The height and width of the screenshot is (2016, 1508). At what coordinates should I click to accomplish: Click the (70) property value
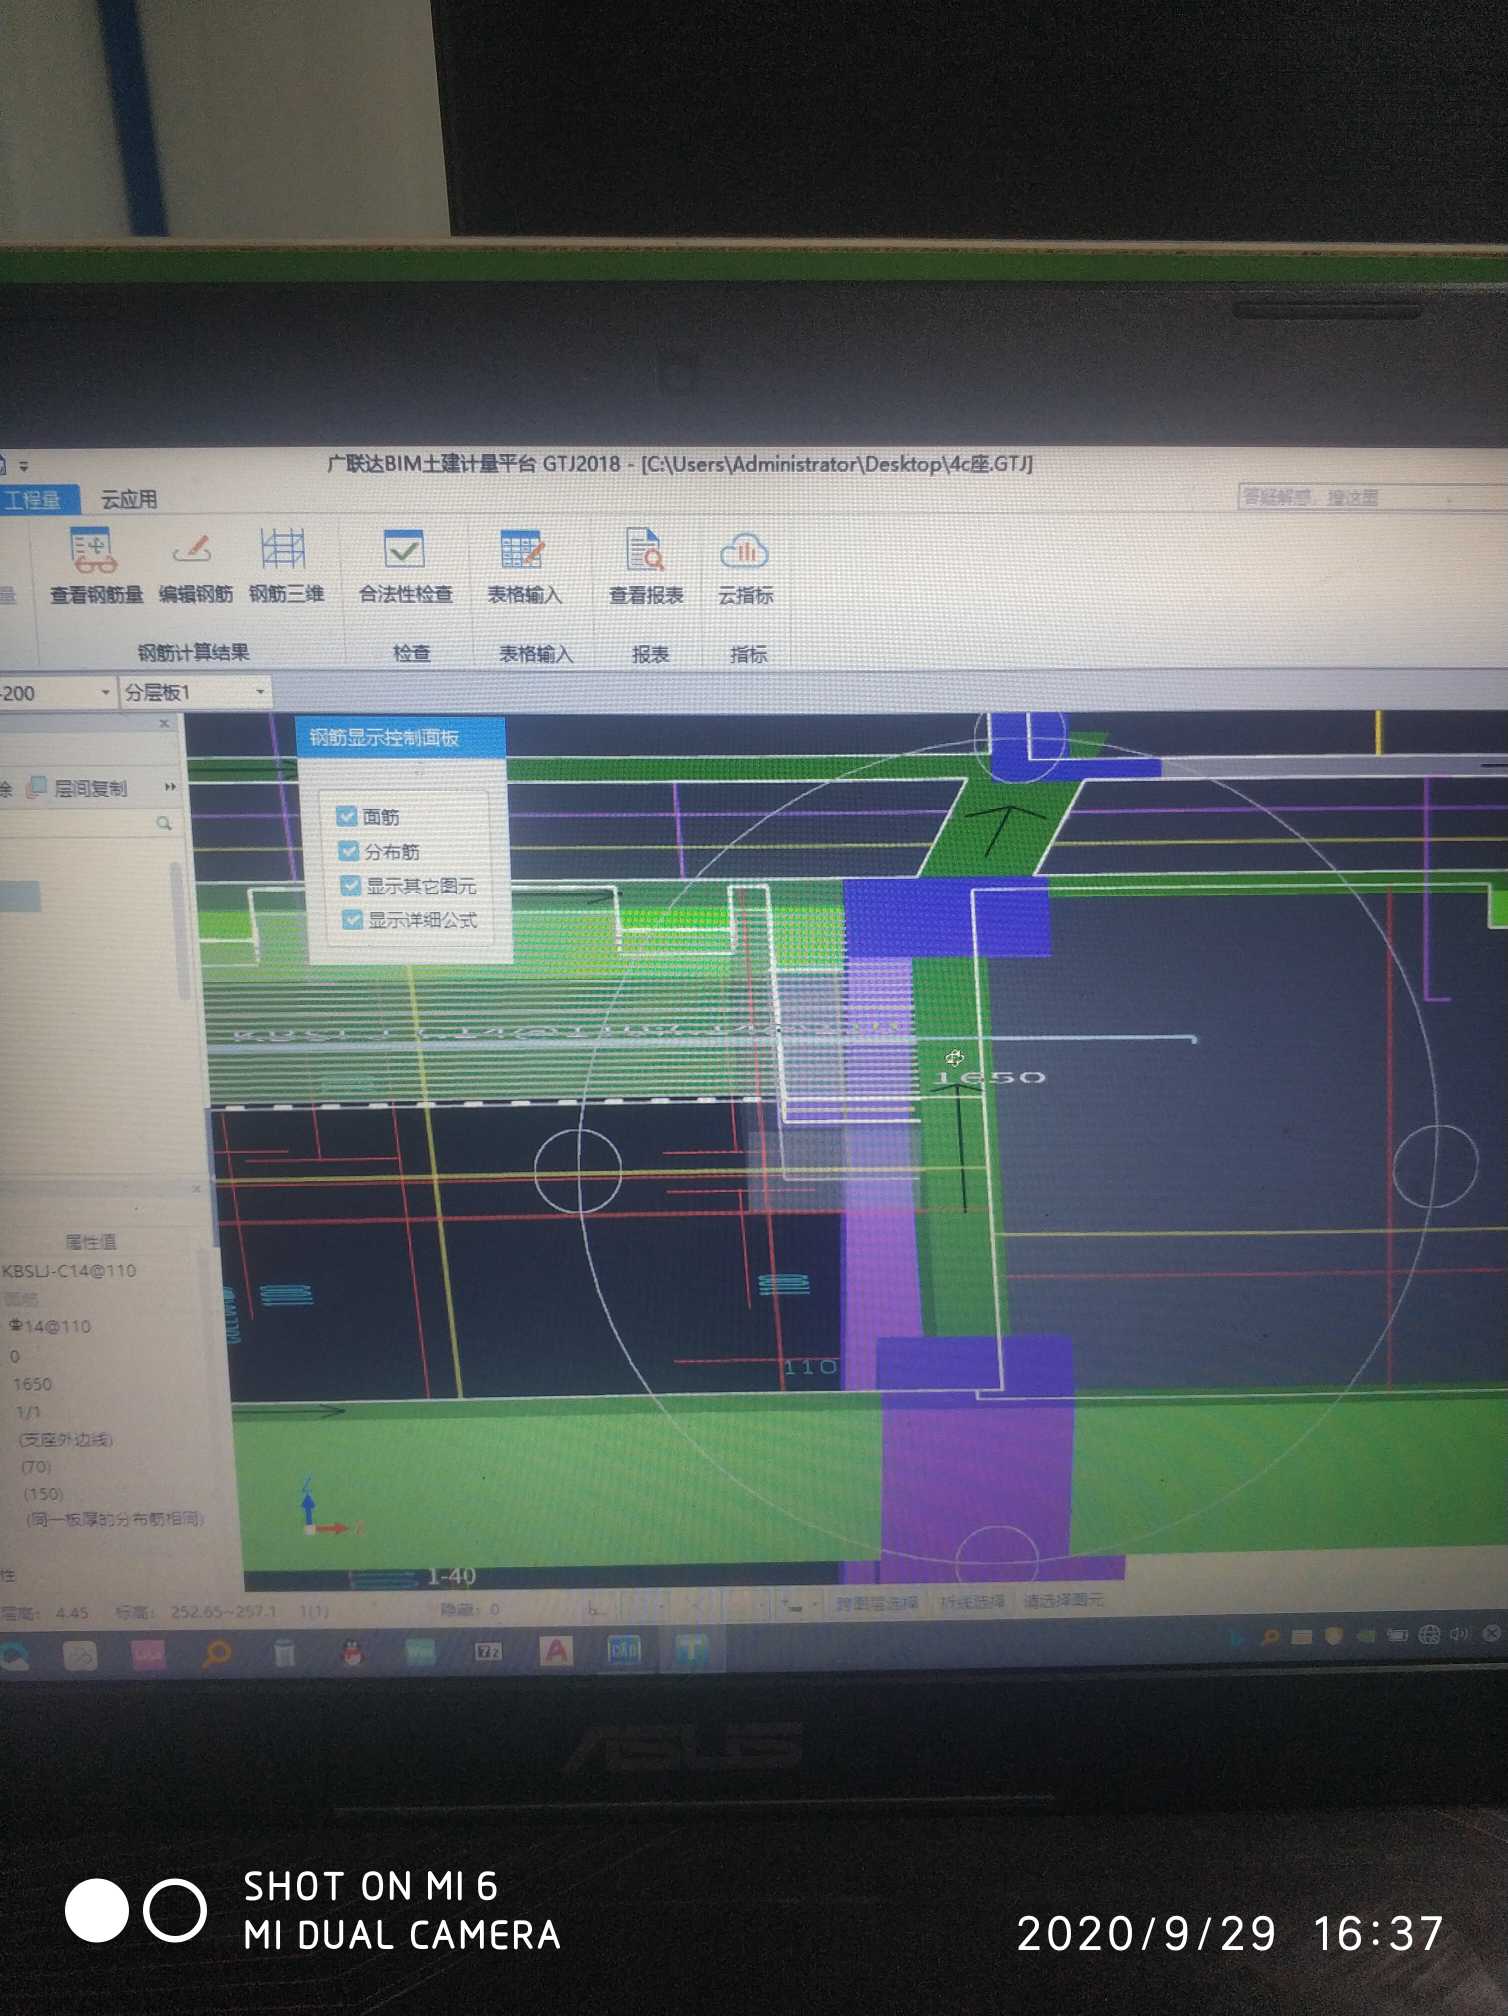tap(36, 1466)
